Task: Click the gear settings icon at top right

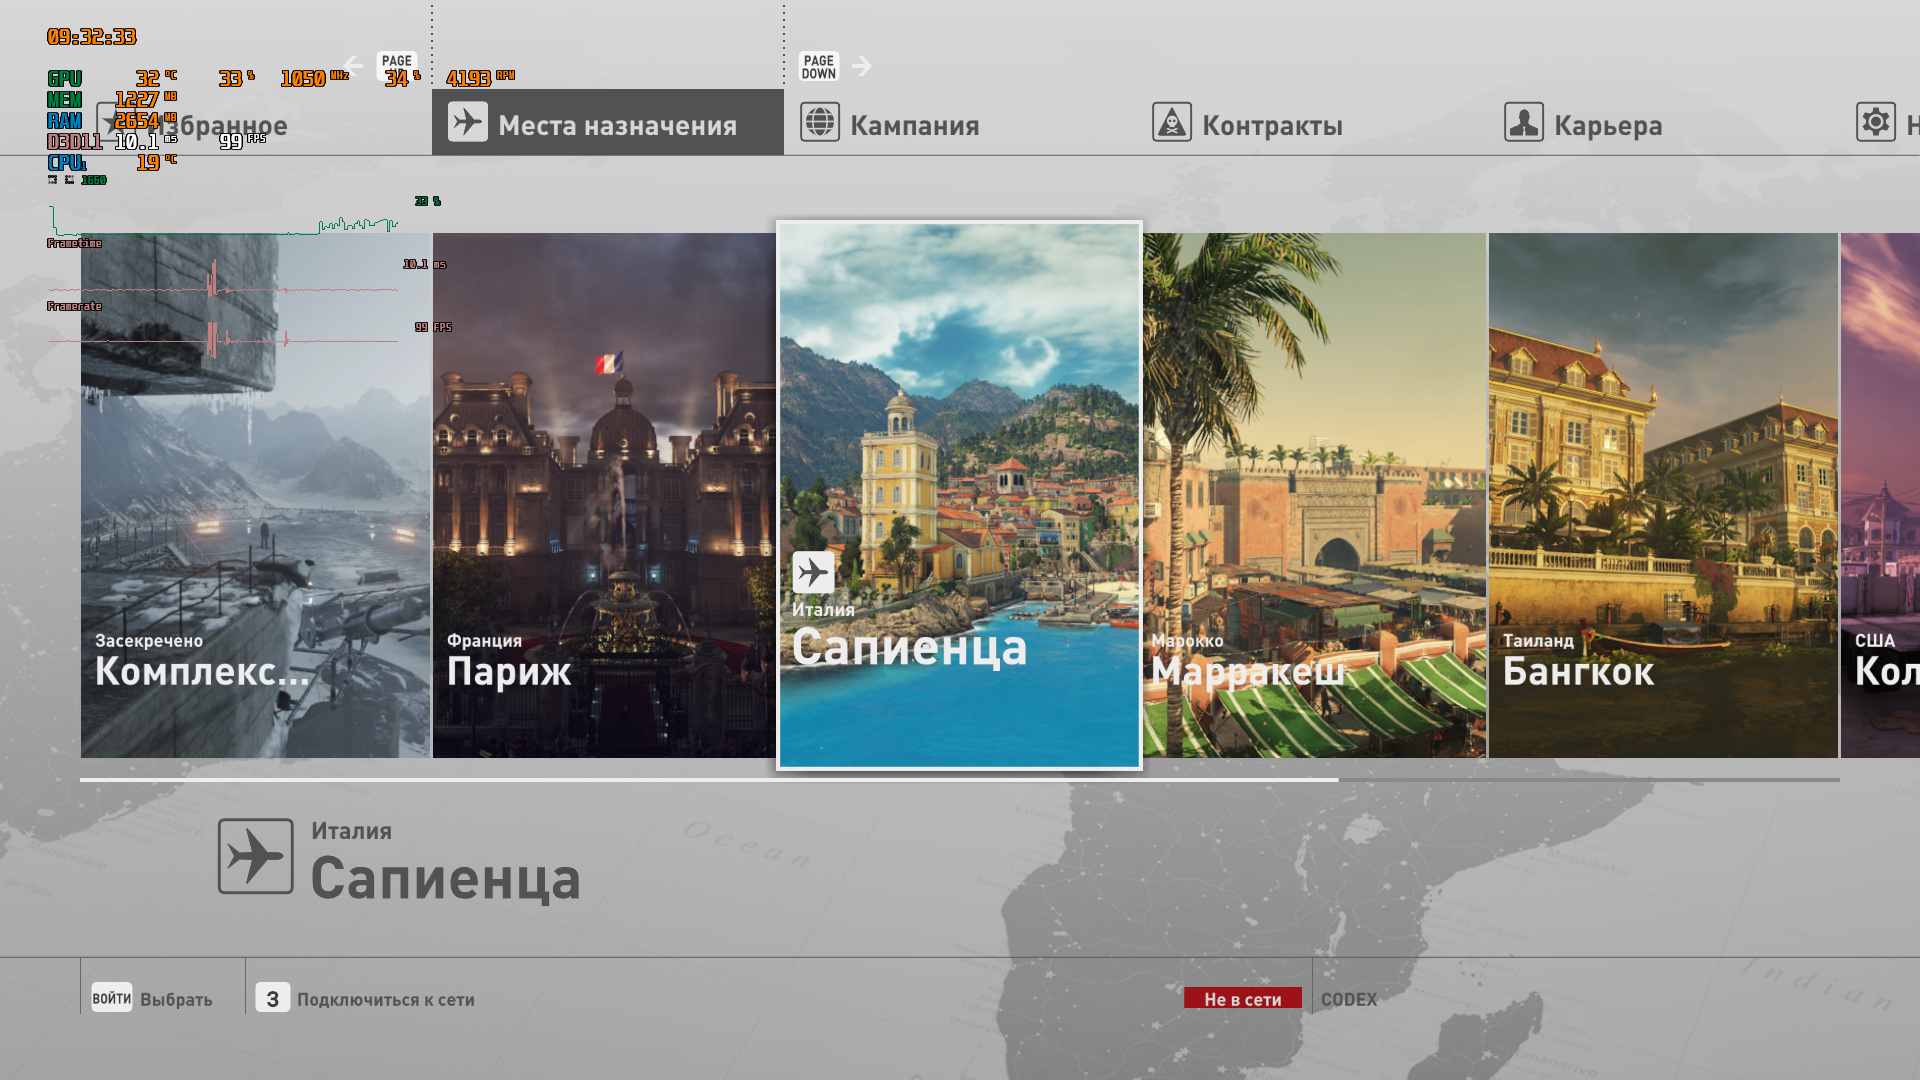Action: point(1875,122)
